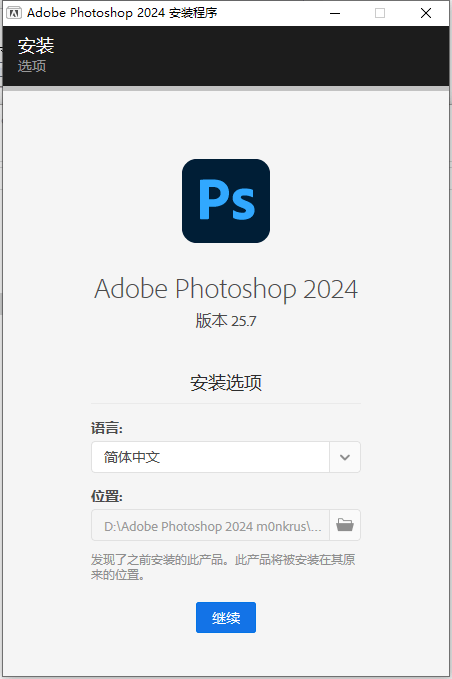Click the Ps Photoshop logo icon
Viewport: 452px width, 679px height.
pos(226,200)
